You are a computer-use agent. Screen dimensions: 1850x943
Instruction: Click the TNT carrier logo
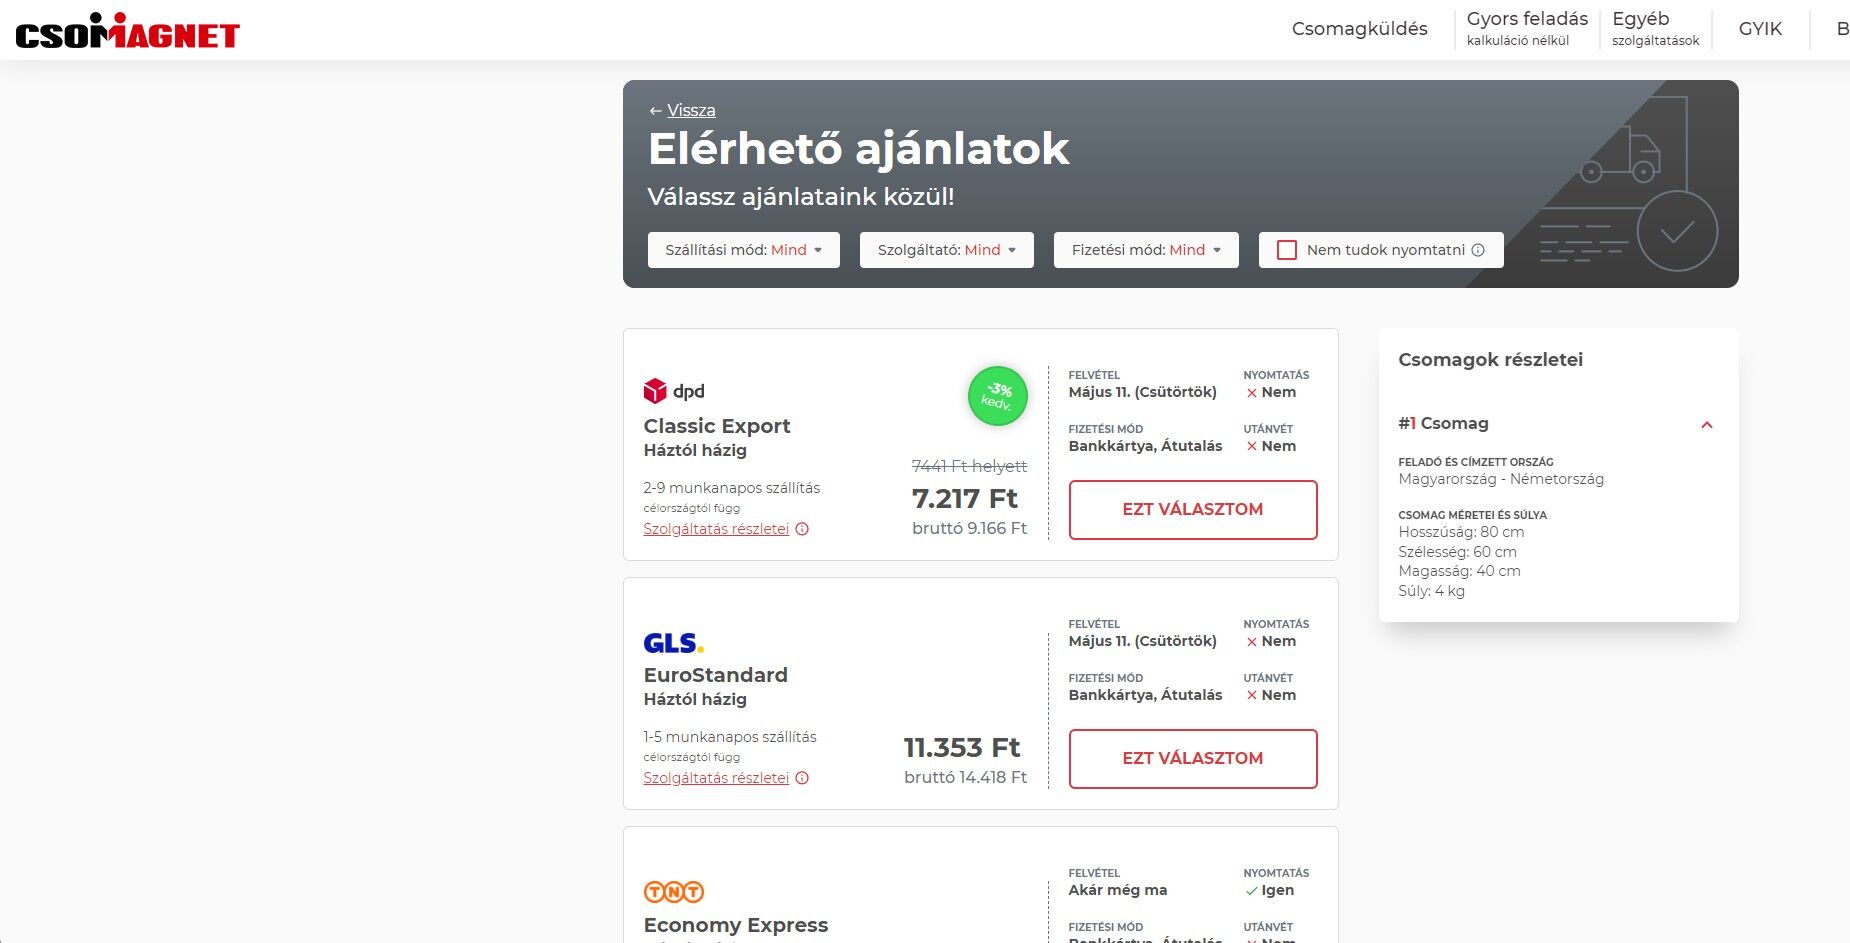[x=673, y=891]
